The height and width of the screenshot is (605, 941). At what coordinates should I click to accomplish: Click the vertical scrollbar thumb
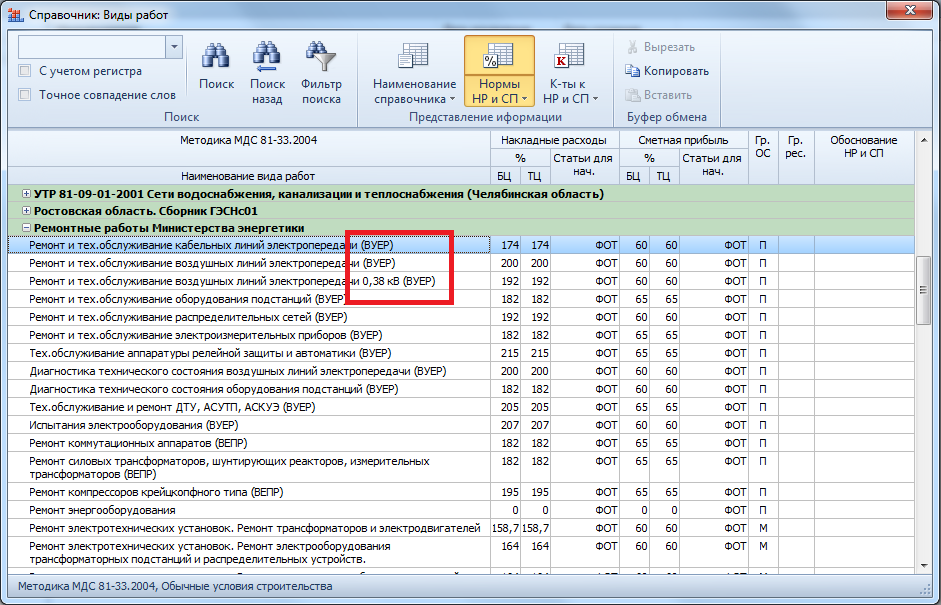(923, 291)
